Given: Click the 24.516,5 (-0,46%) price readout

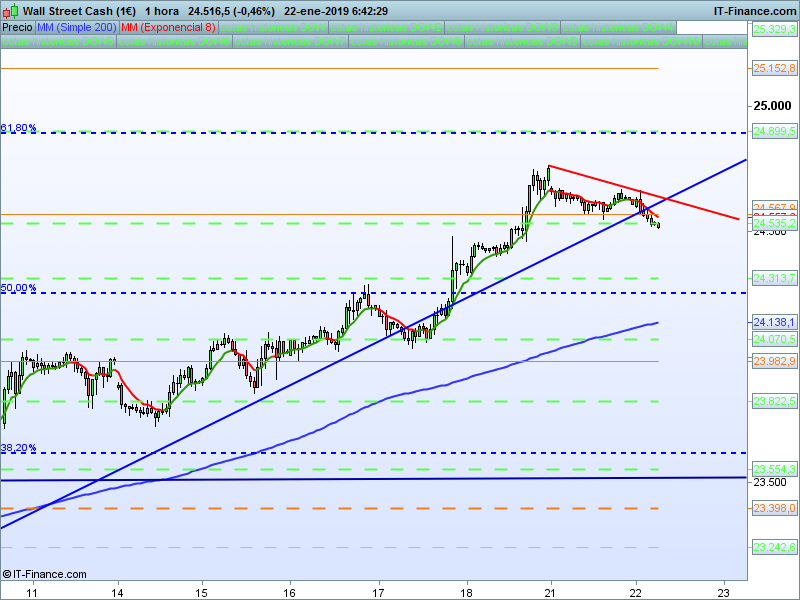Looking at the screenshot, I should 231,11.
